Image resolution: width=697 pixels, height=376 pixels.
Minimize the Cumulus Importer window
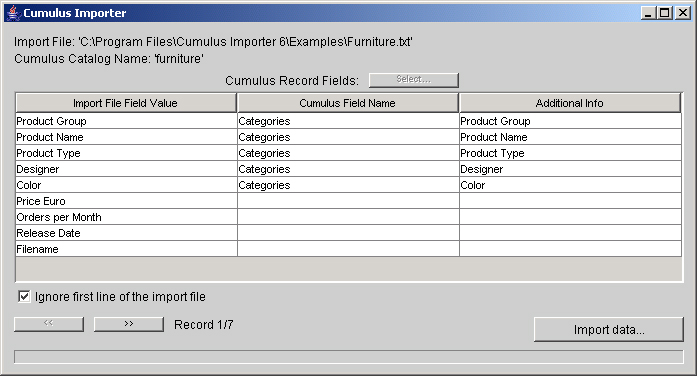coord(649,13)
